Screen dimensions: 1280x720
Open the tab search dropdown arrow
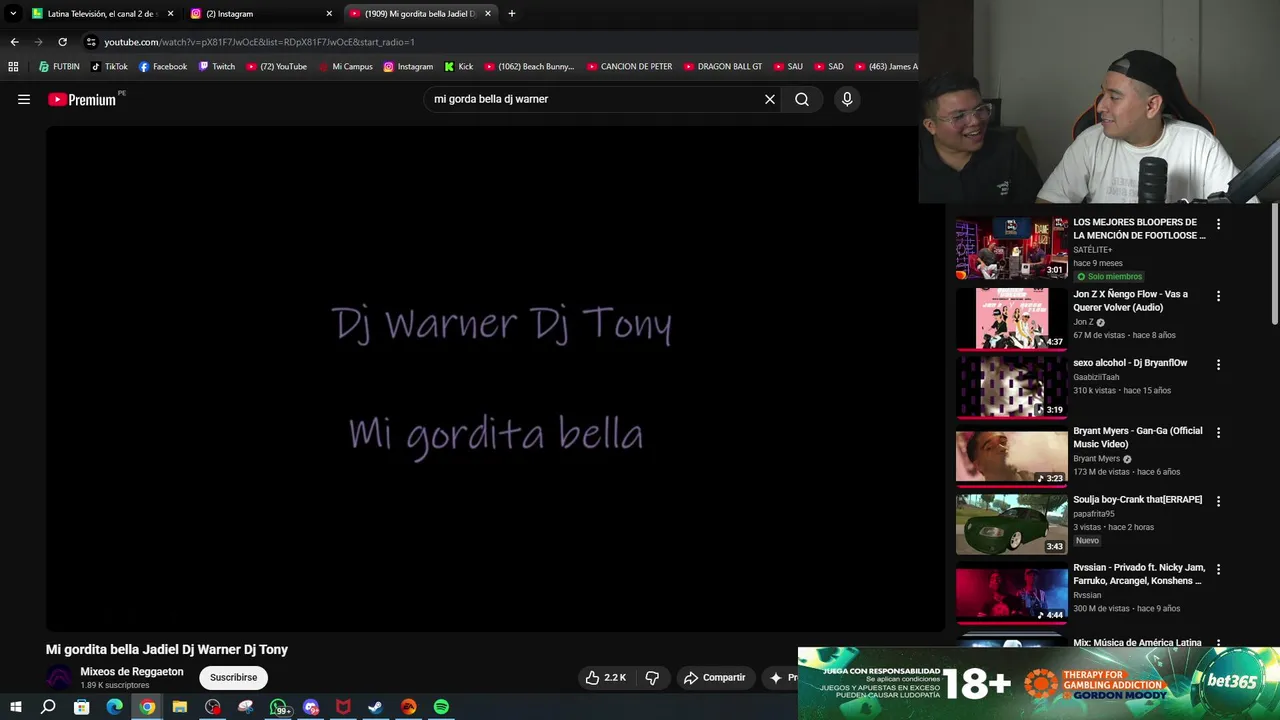(x=13, y=14)
